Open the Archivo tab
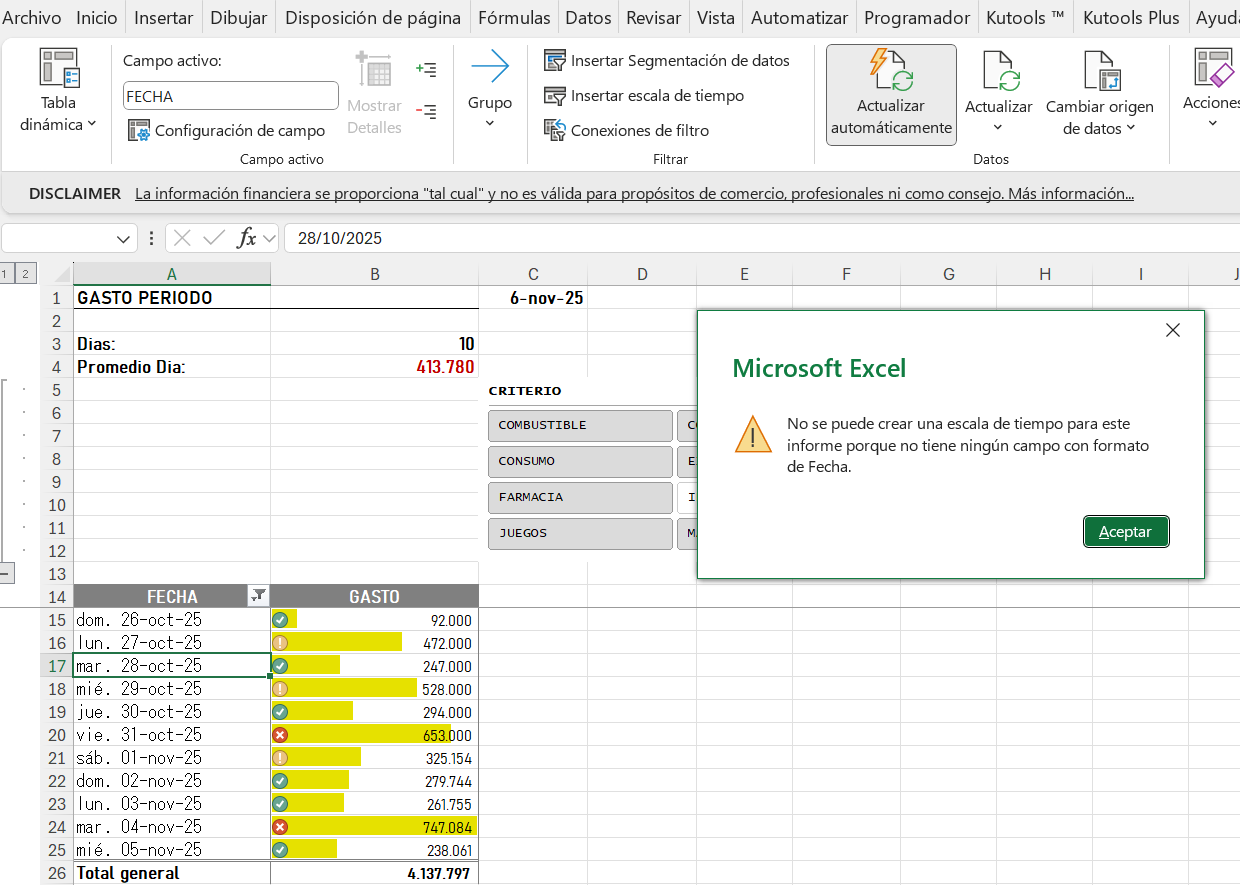The height and width of the screenshot is (885, 1240). tap(32, 18)
